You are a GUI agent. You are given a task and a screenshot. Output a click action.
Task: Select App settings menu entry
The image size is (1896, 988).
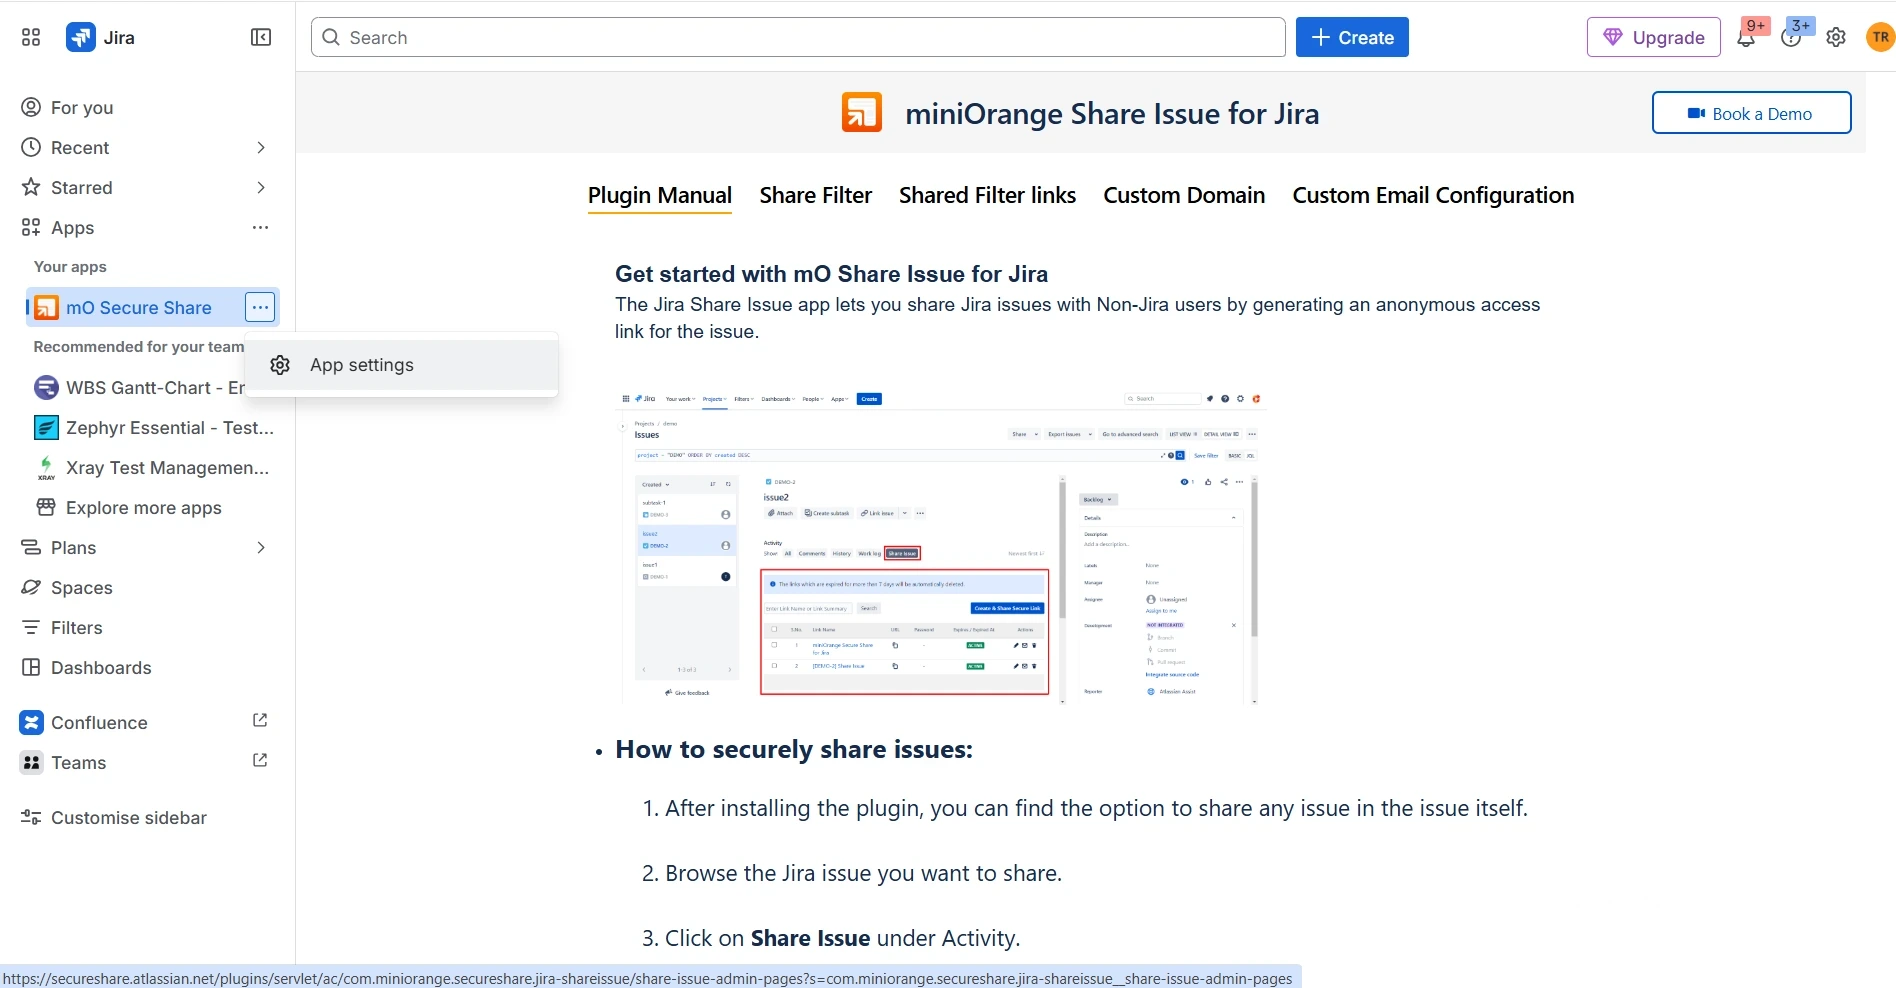[x=402, y=365]
